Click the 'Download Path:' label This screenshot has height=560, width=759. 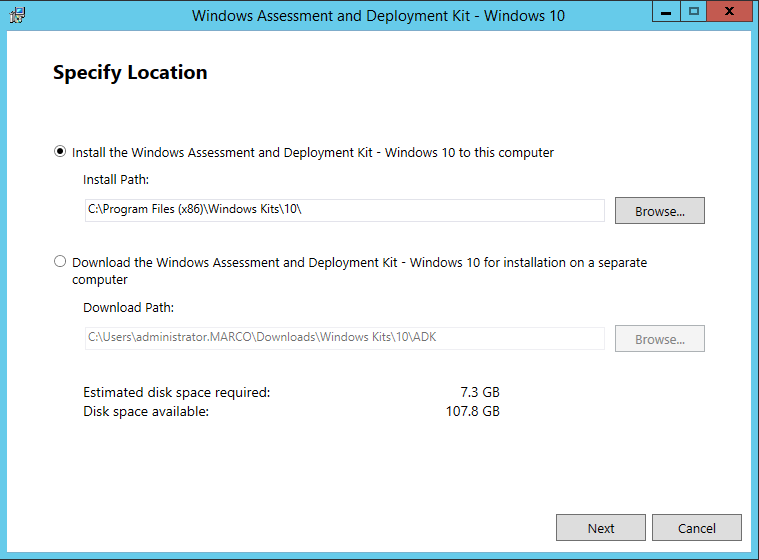click(x=128, y=307)
